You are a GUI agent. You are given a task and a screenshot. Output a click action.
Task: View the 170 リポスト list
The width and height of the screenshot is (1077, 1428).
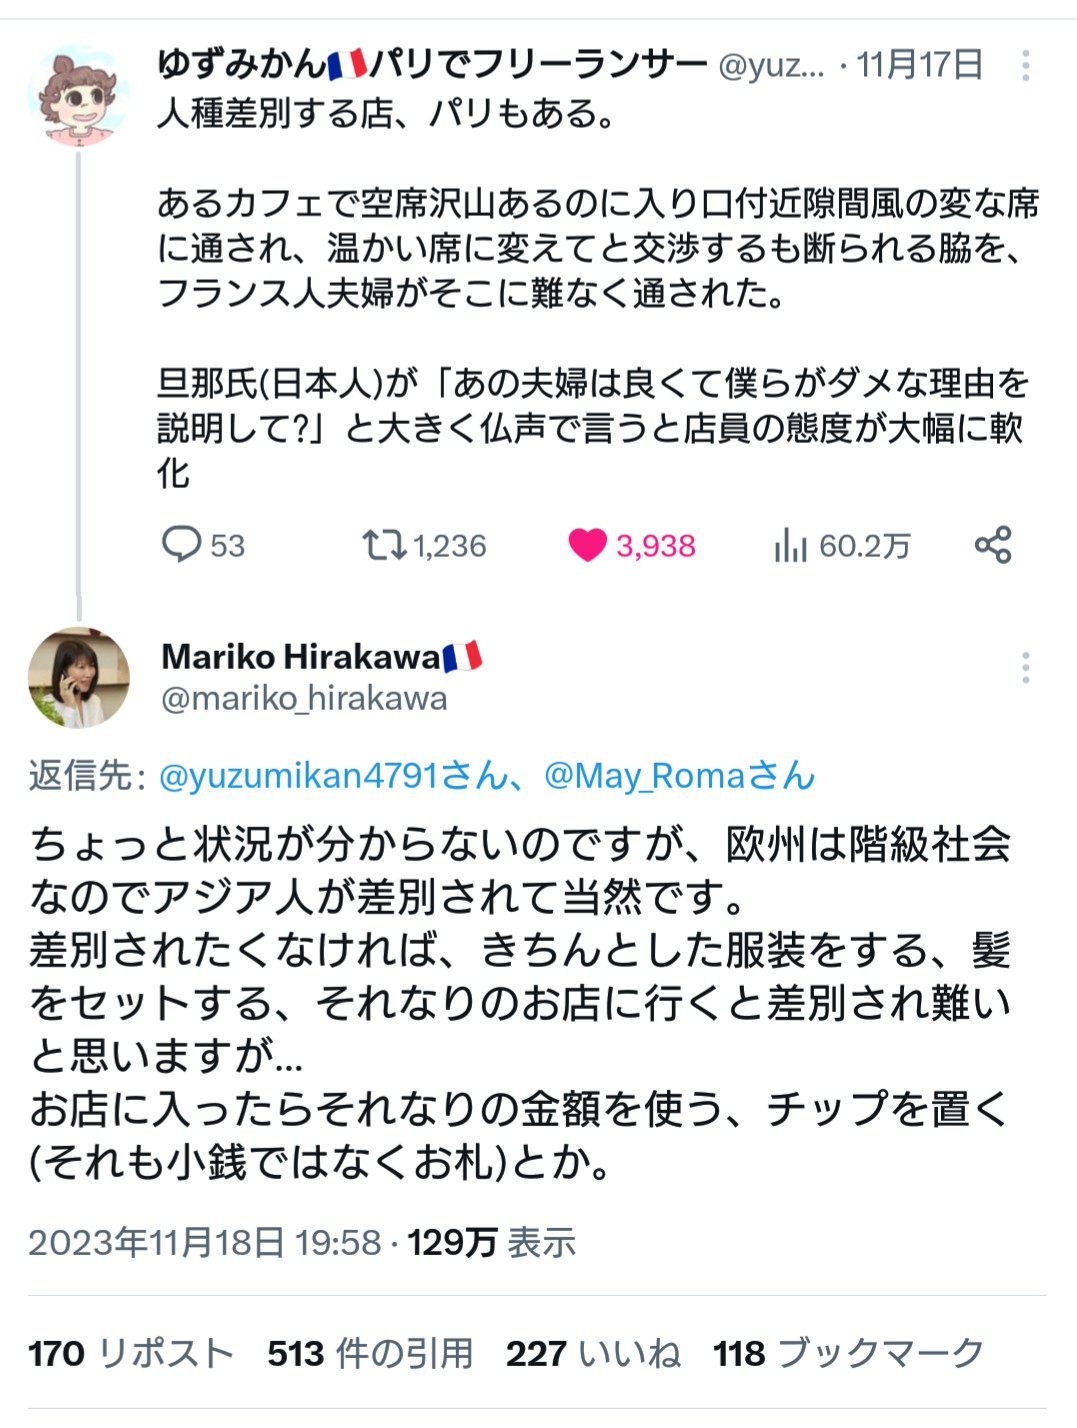tap(130, 1353)
